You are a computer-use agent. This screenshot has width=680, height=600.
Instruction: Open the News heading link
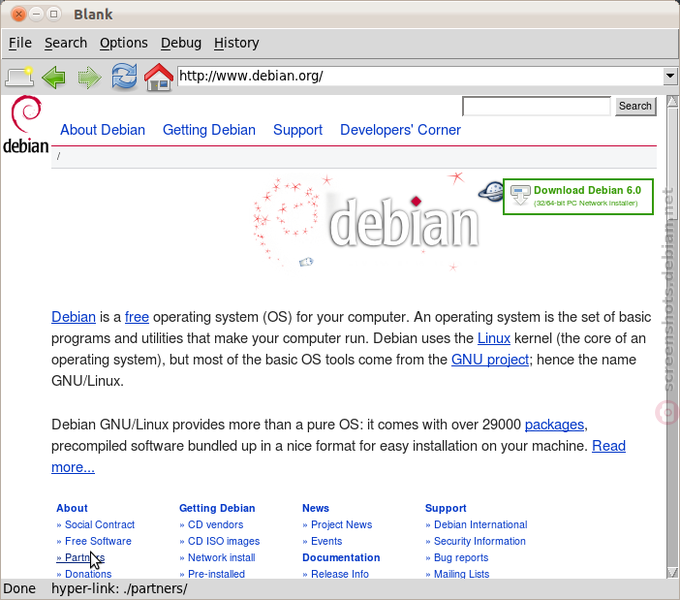pyautogui.click(x=316, y=508)
